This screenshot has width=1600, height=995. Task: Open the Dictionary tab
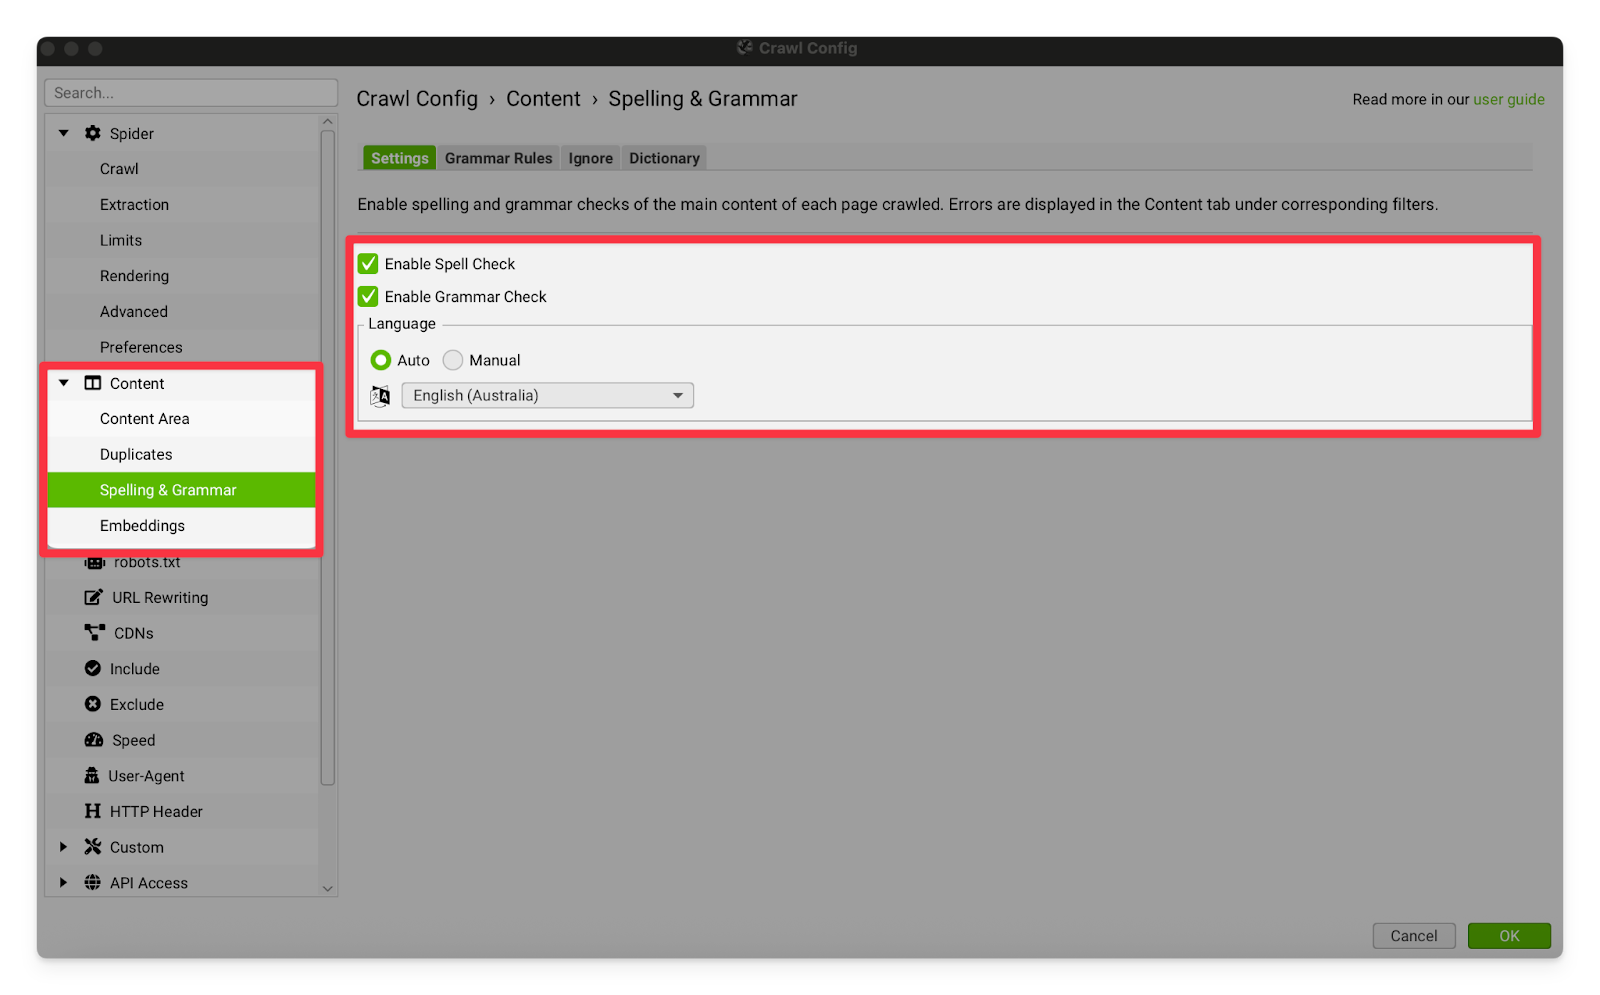click(664, 158)
